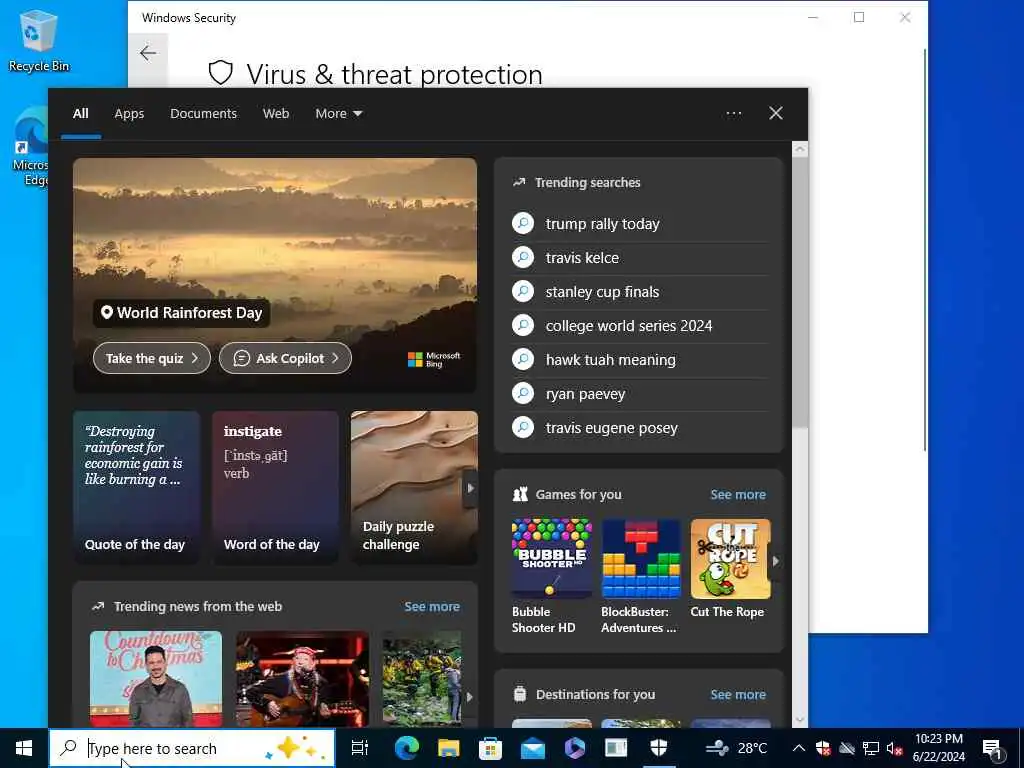Search for stanley cup finals
1024x768 pixels.
tap(602, 292)
